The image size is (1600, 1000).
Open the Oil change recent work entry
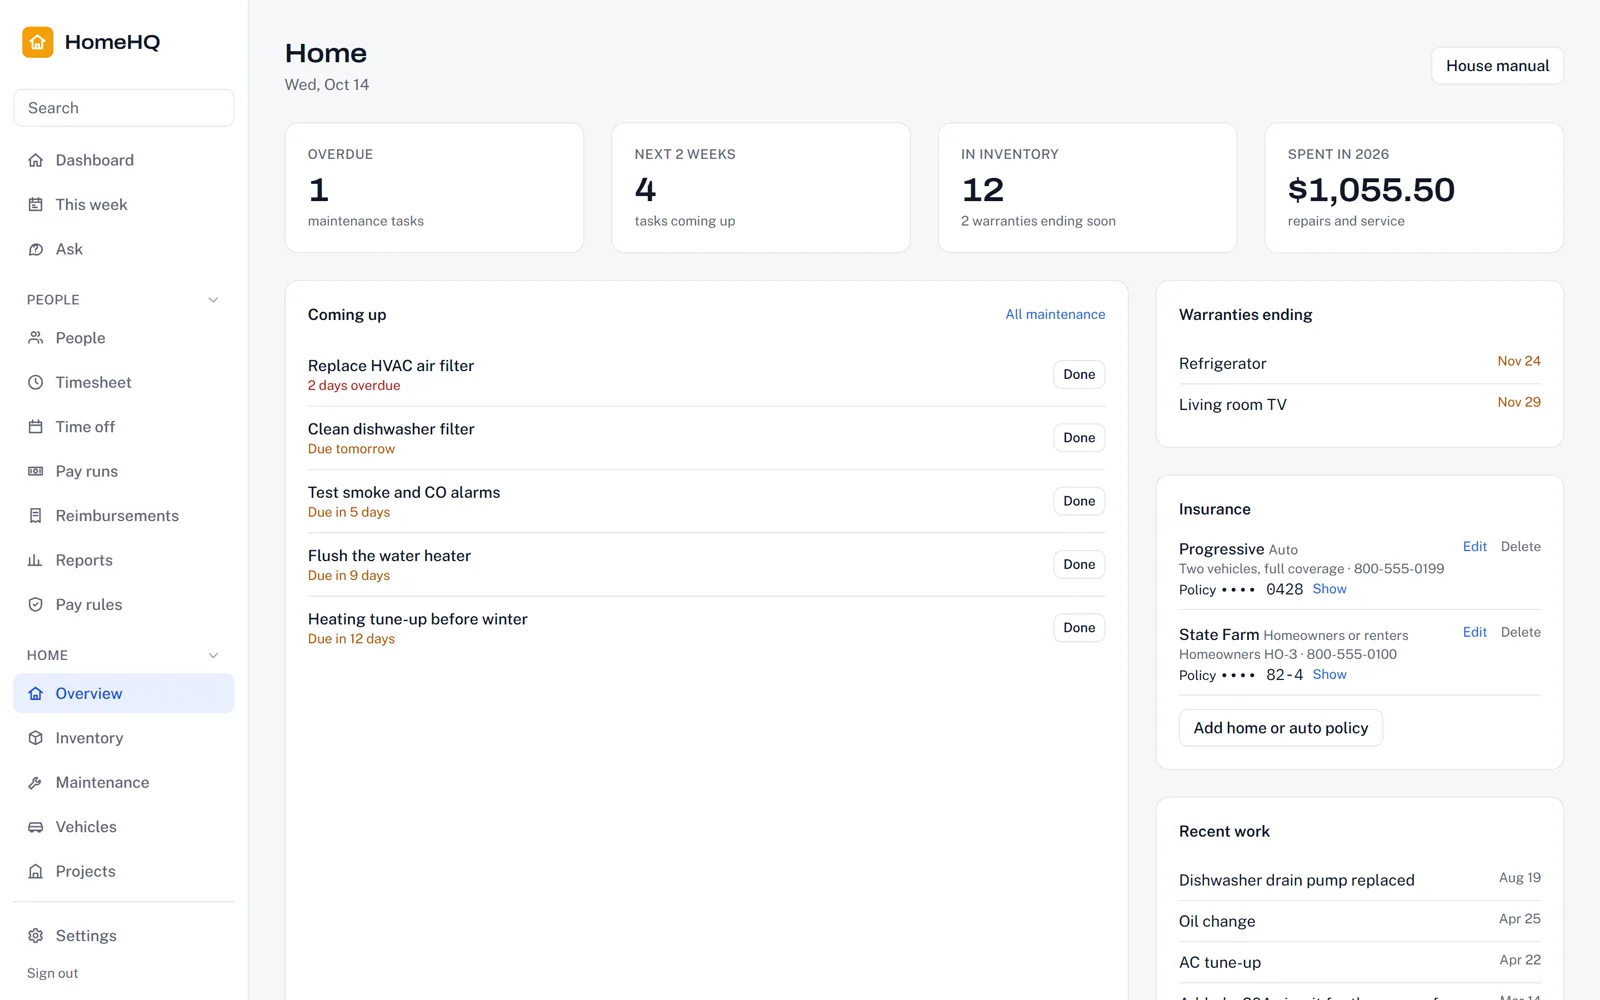click(x=1360, y=921)
